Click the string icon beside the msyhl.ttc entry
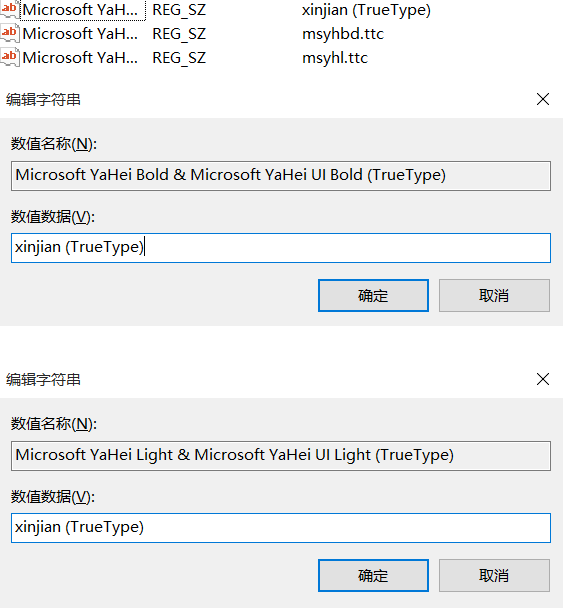The image size is (563, 608). click(x=9, y=57)
